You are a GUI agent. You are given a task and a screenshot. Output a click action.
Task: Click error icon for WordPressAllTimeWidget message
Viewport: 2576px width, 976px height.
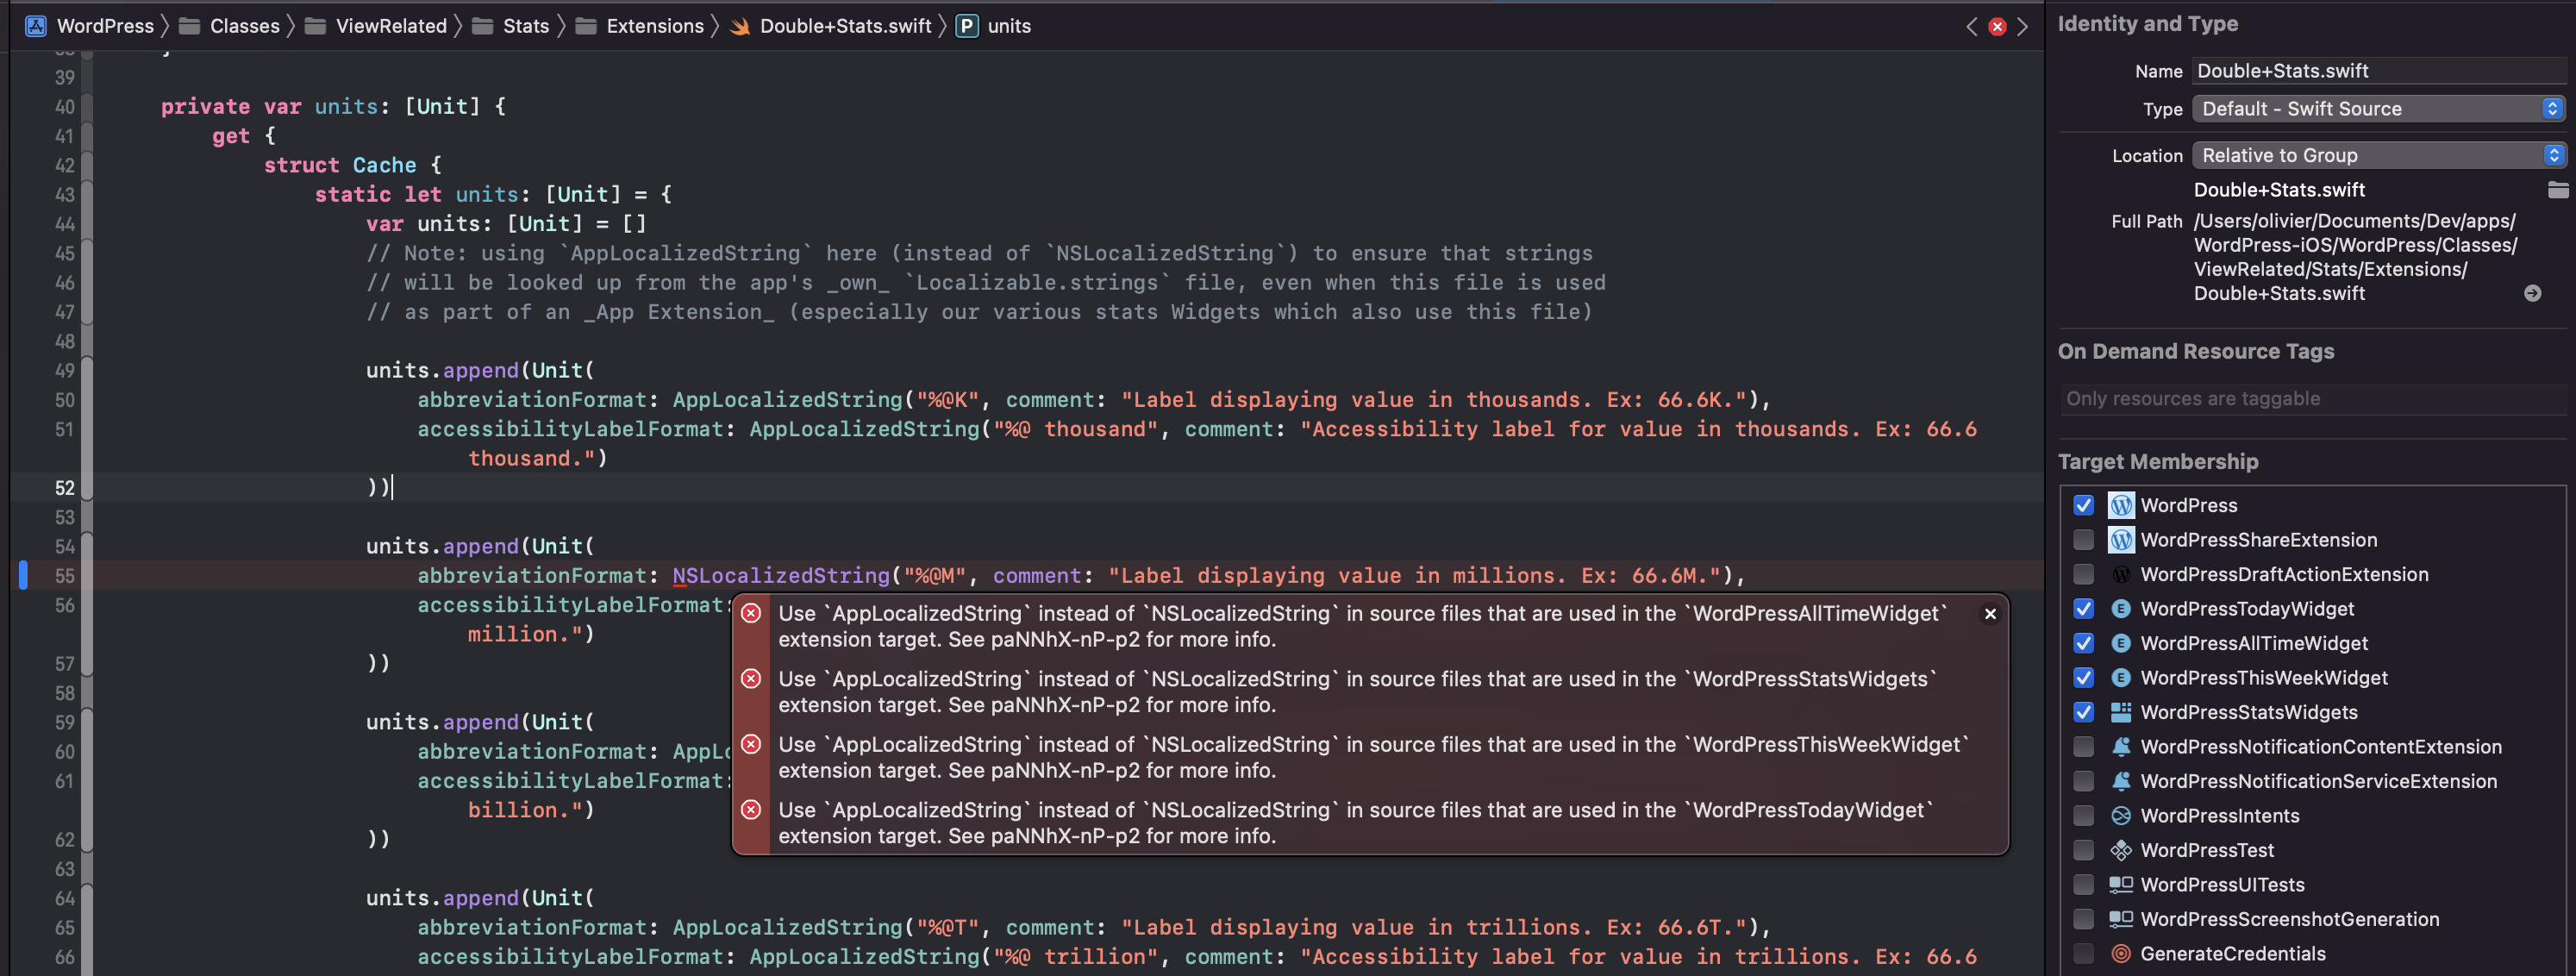pyautogui.click(x=751, y=613)
